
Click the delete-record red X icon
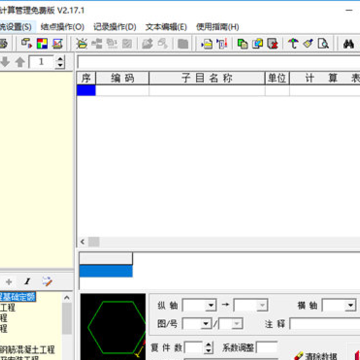(273, 44)
